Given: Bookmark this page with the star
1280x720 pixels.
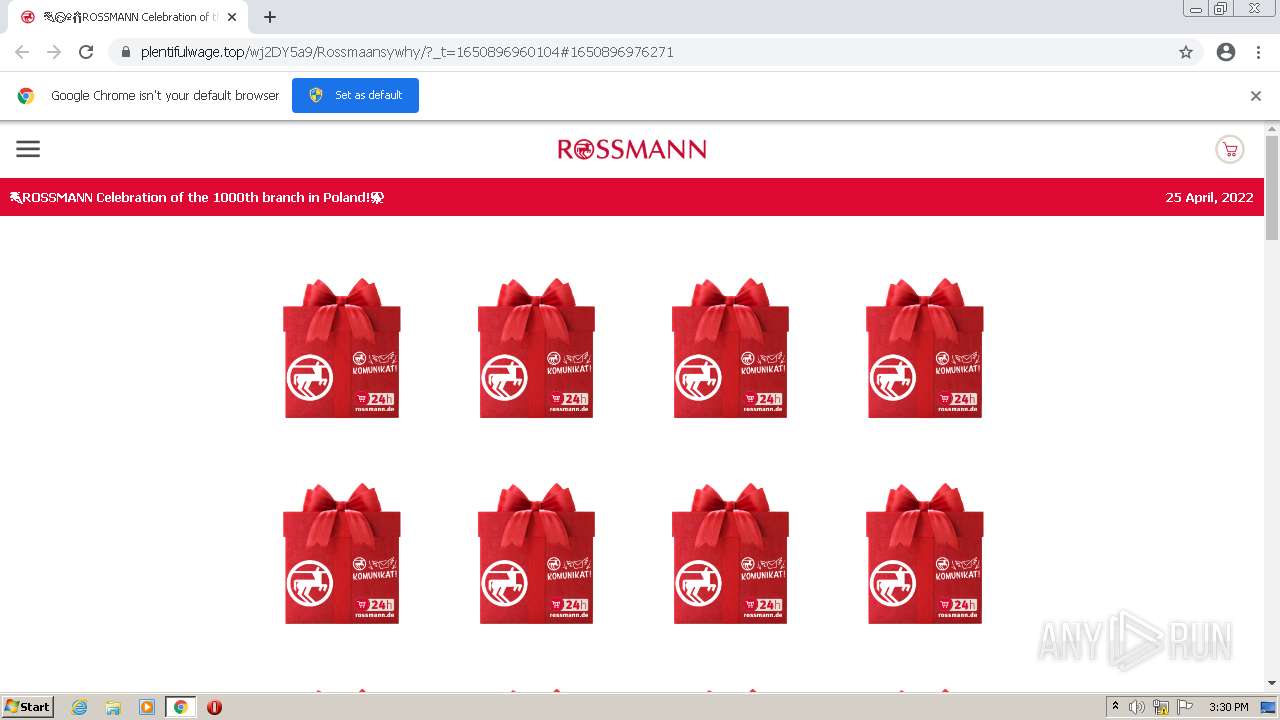Looking at the screenshot, I should click(x=1186, y=52).
